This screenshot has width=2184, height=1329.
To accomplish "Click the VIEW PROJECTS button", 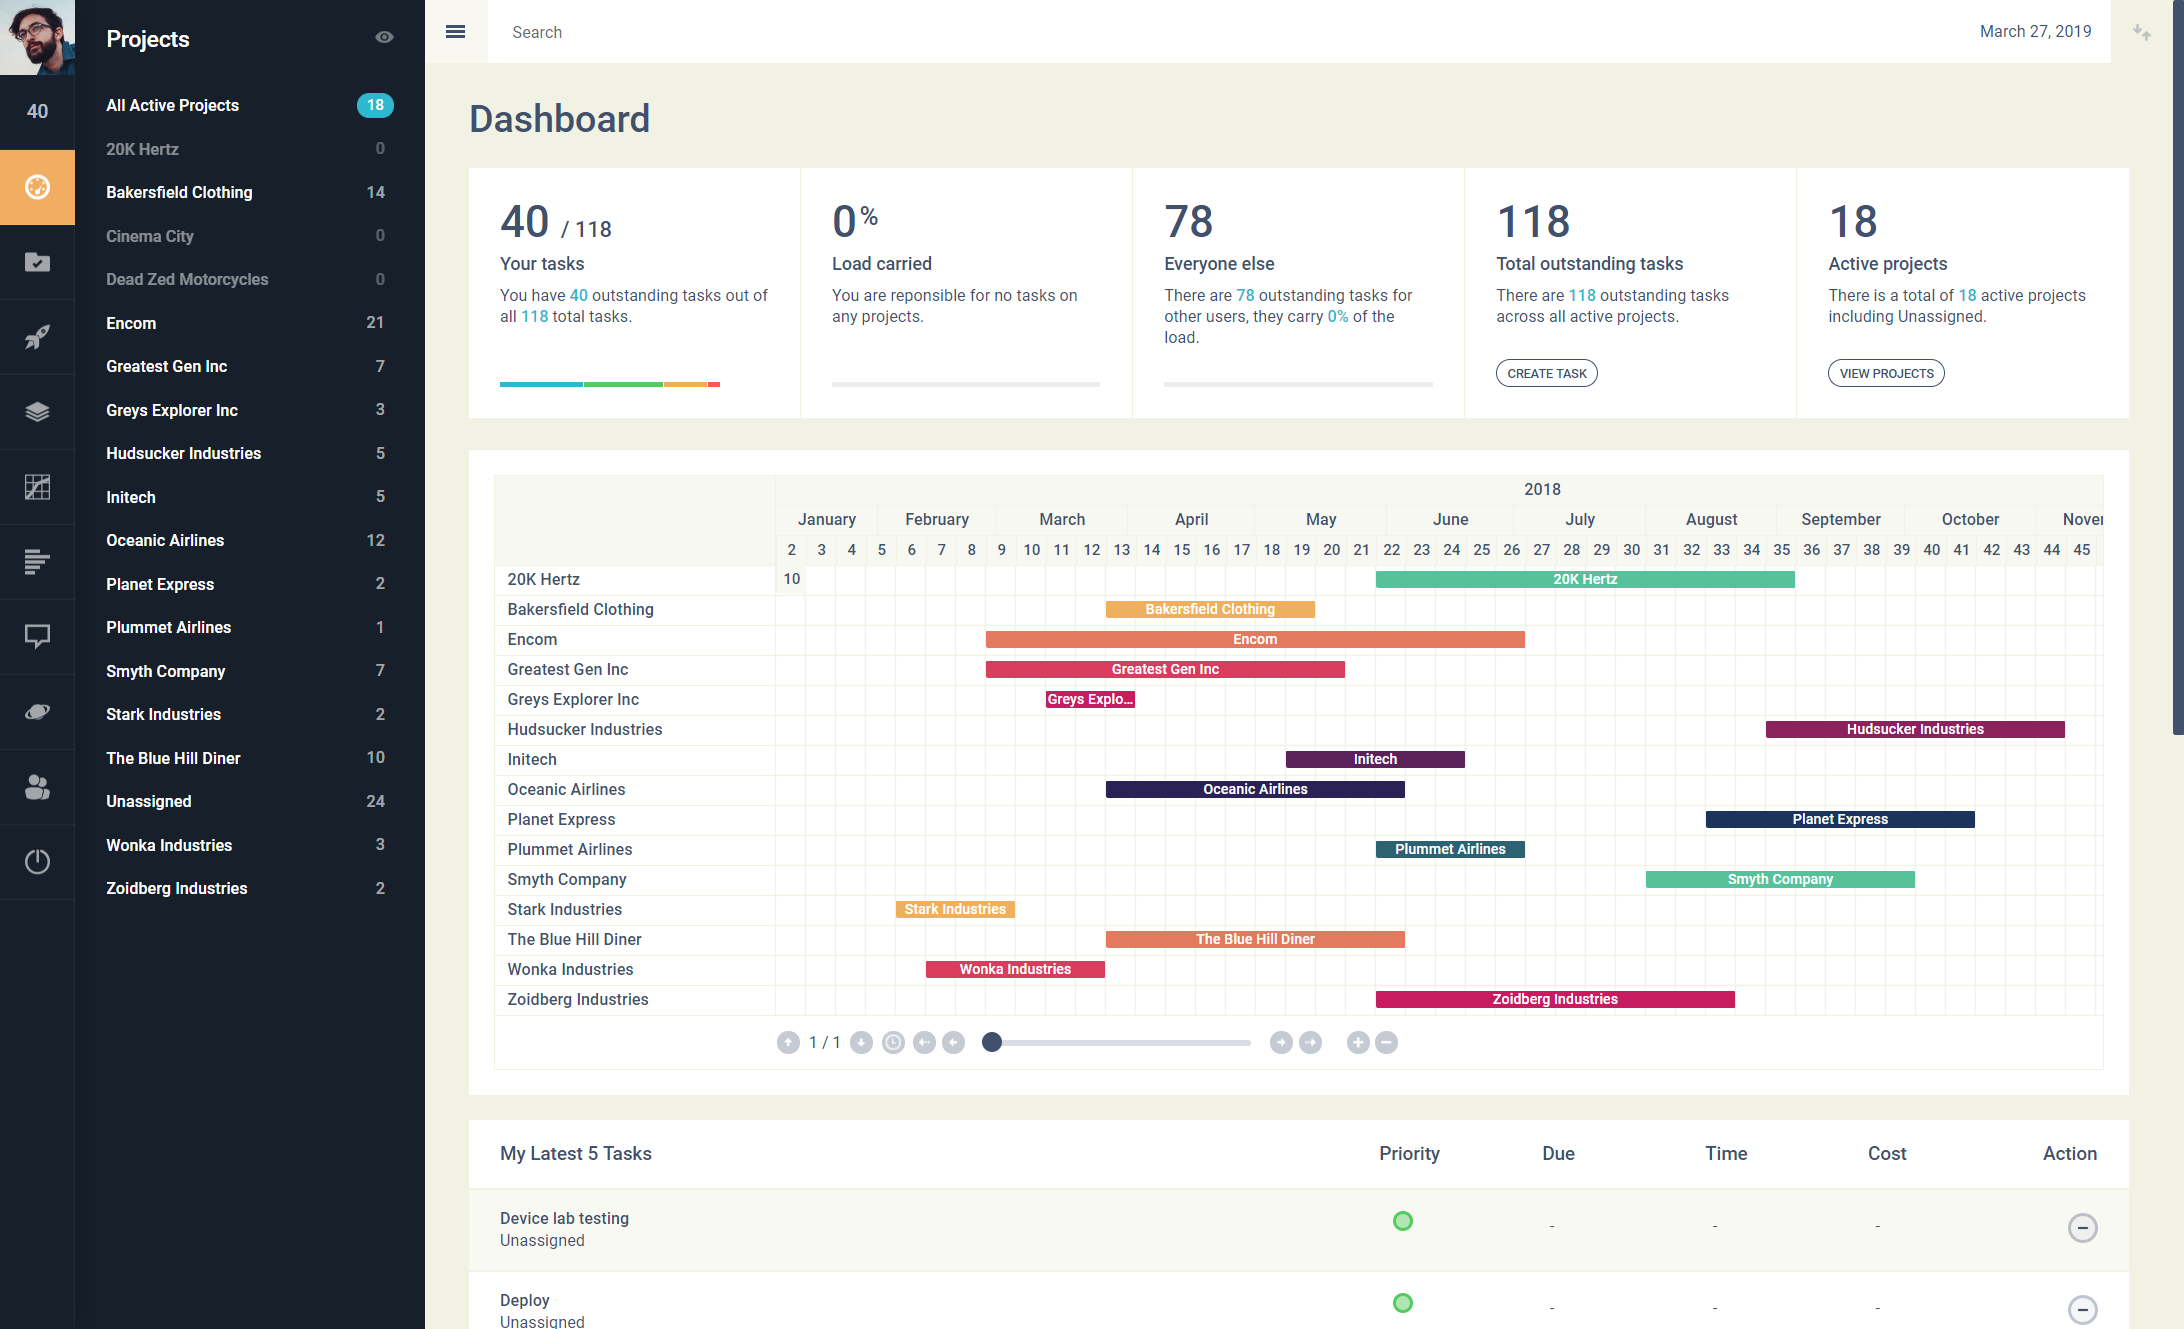I will [1885, 373].
